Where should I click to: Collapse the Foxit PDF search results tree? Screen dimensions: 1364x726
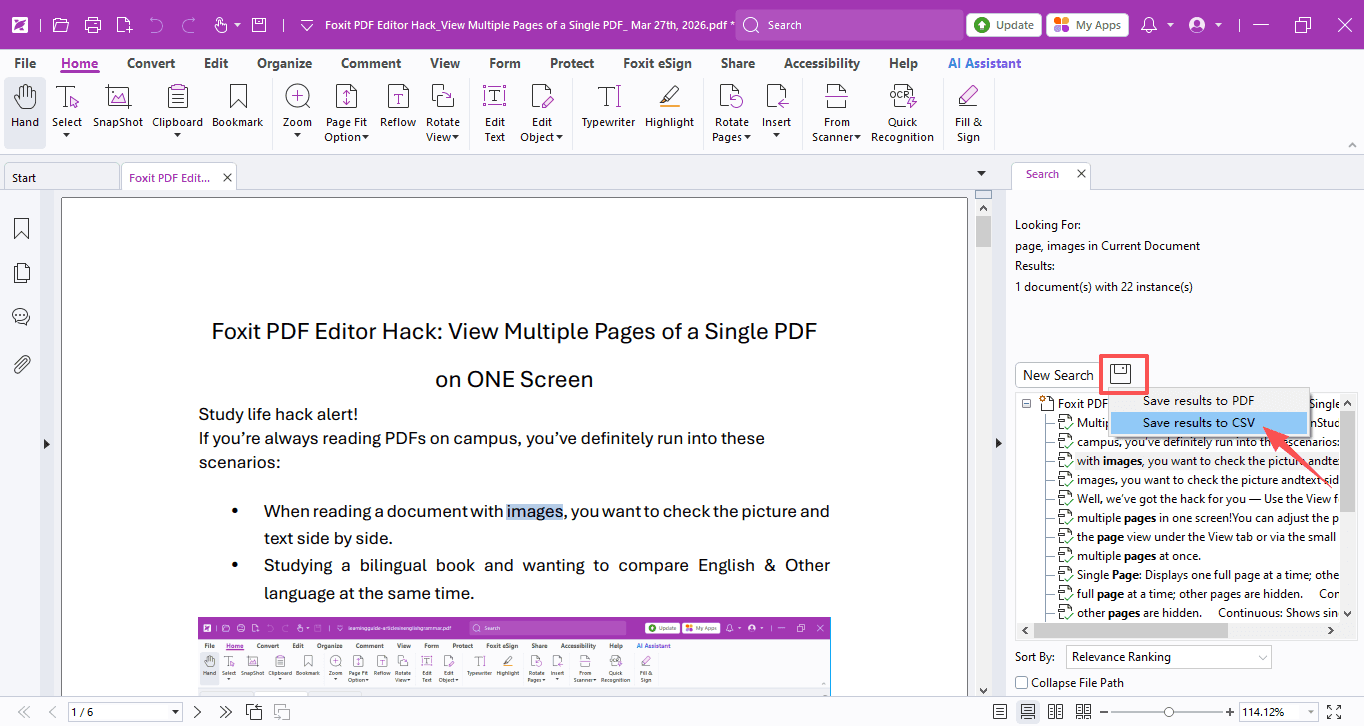click(1027, 404)
